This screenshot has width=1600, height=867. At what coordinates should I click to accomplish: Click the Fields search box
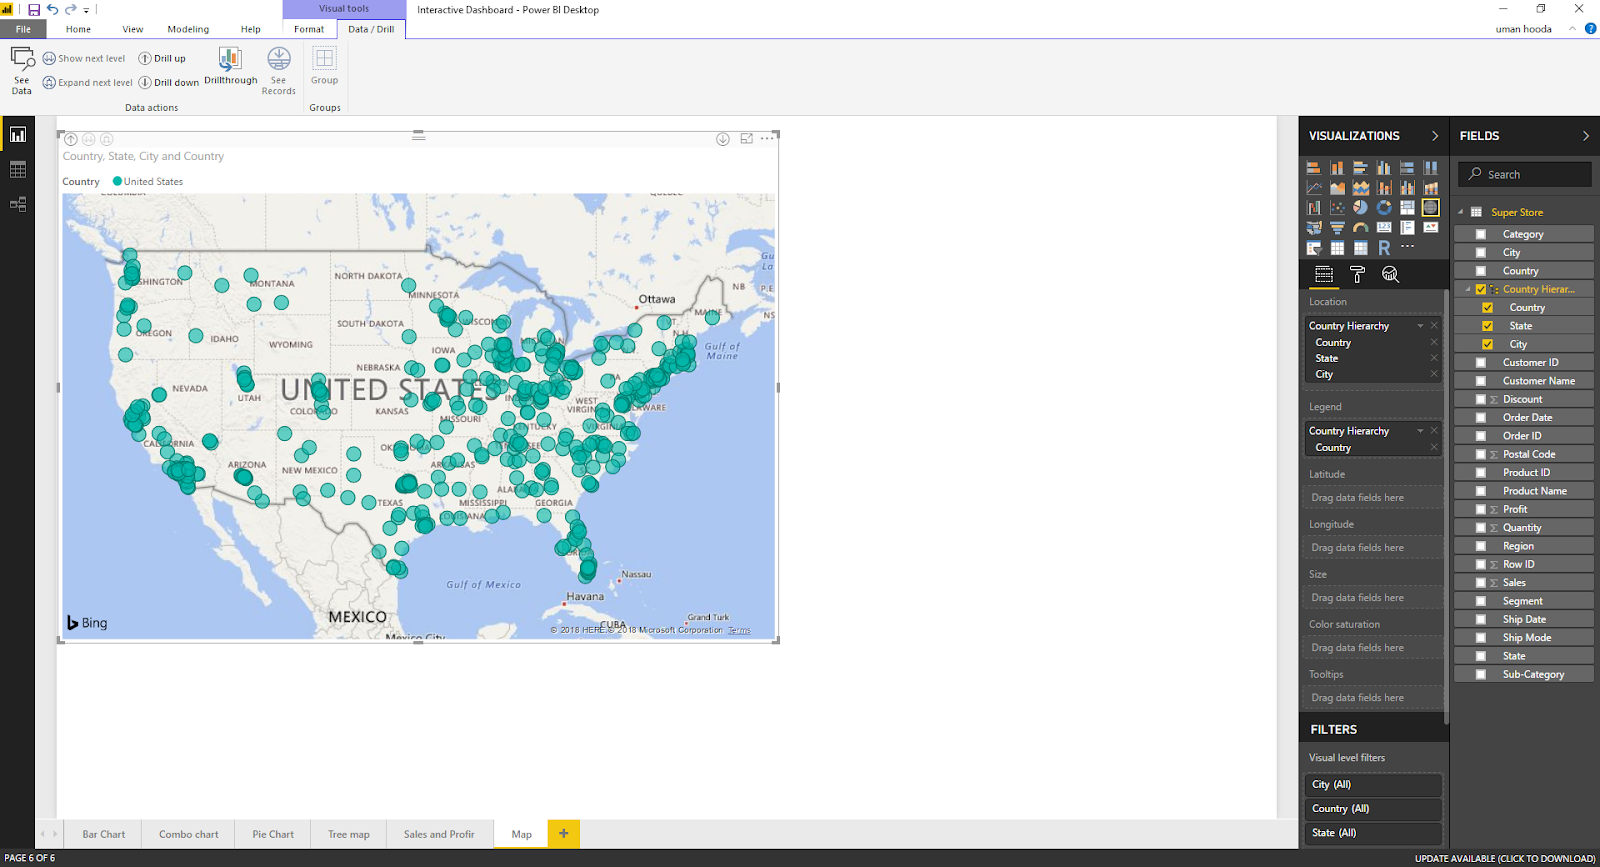[1524, 174]
